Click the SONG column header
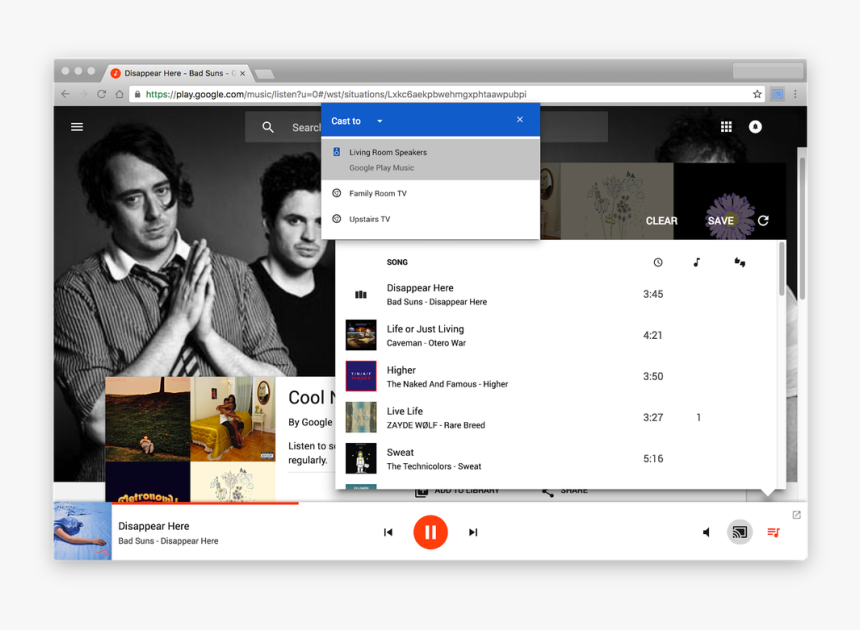860x630 pixels. point(397,262)
